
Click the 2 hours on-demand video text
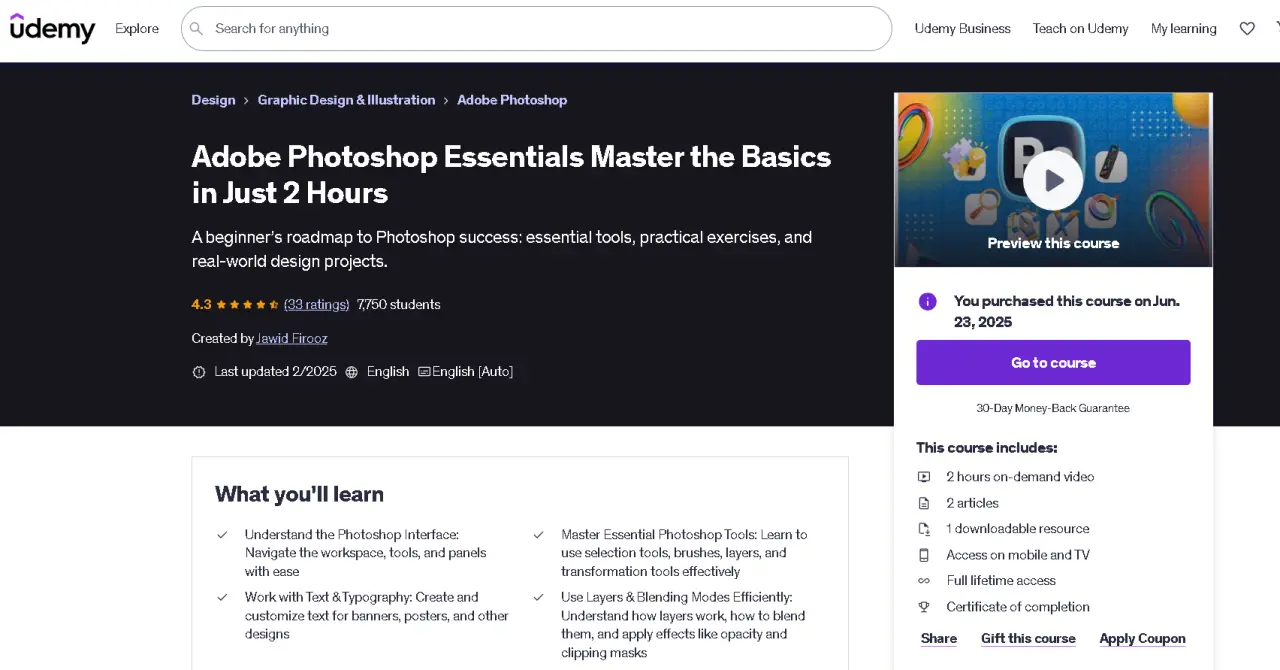[x=1020, y=477]
